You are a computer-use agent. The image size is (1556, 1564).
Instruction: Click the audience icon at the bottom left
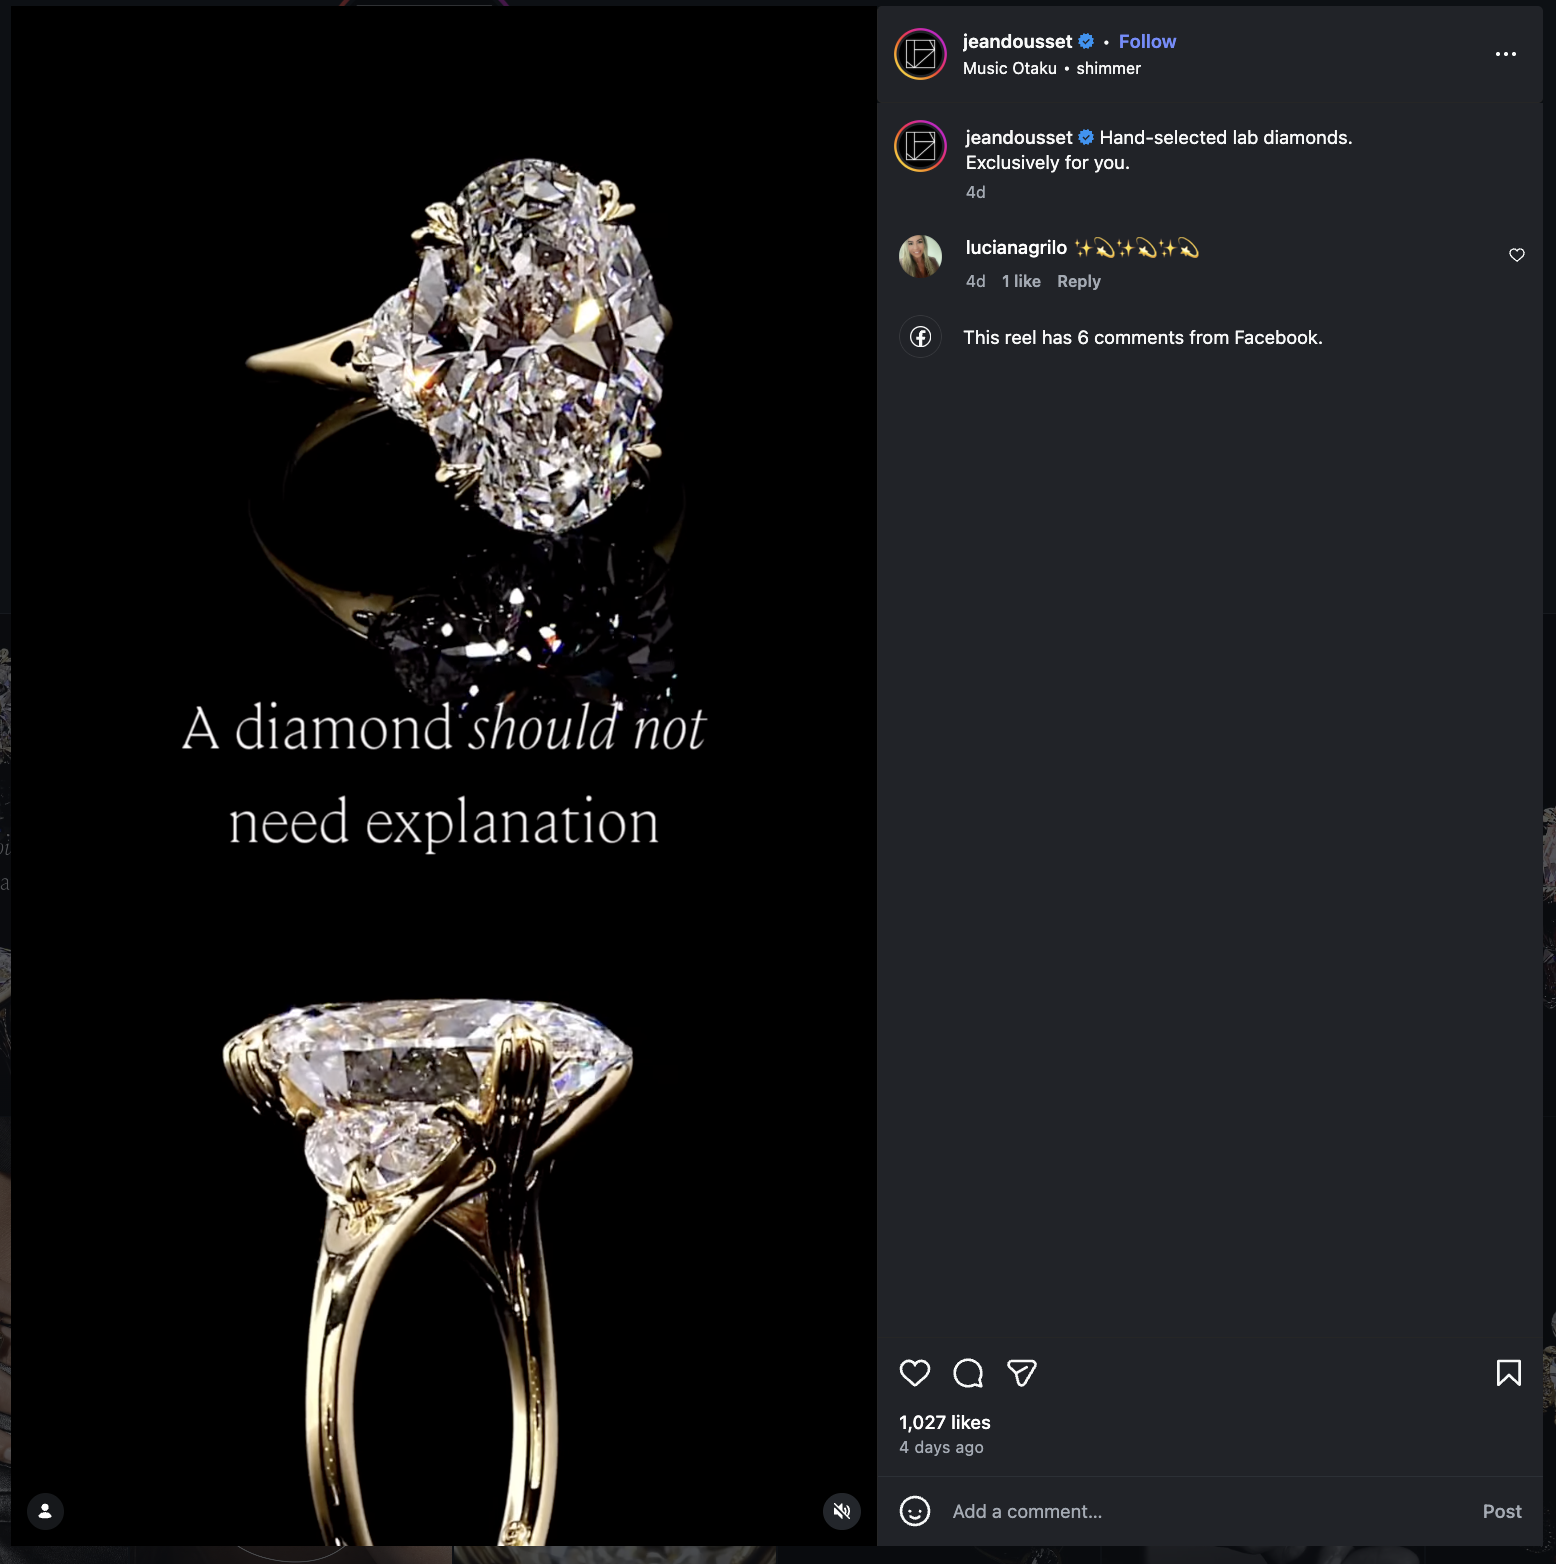click(x=45, y=1512)
